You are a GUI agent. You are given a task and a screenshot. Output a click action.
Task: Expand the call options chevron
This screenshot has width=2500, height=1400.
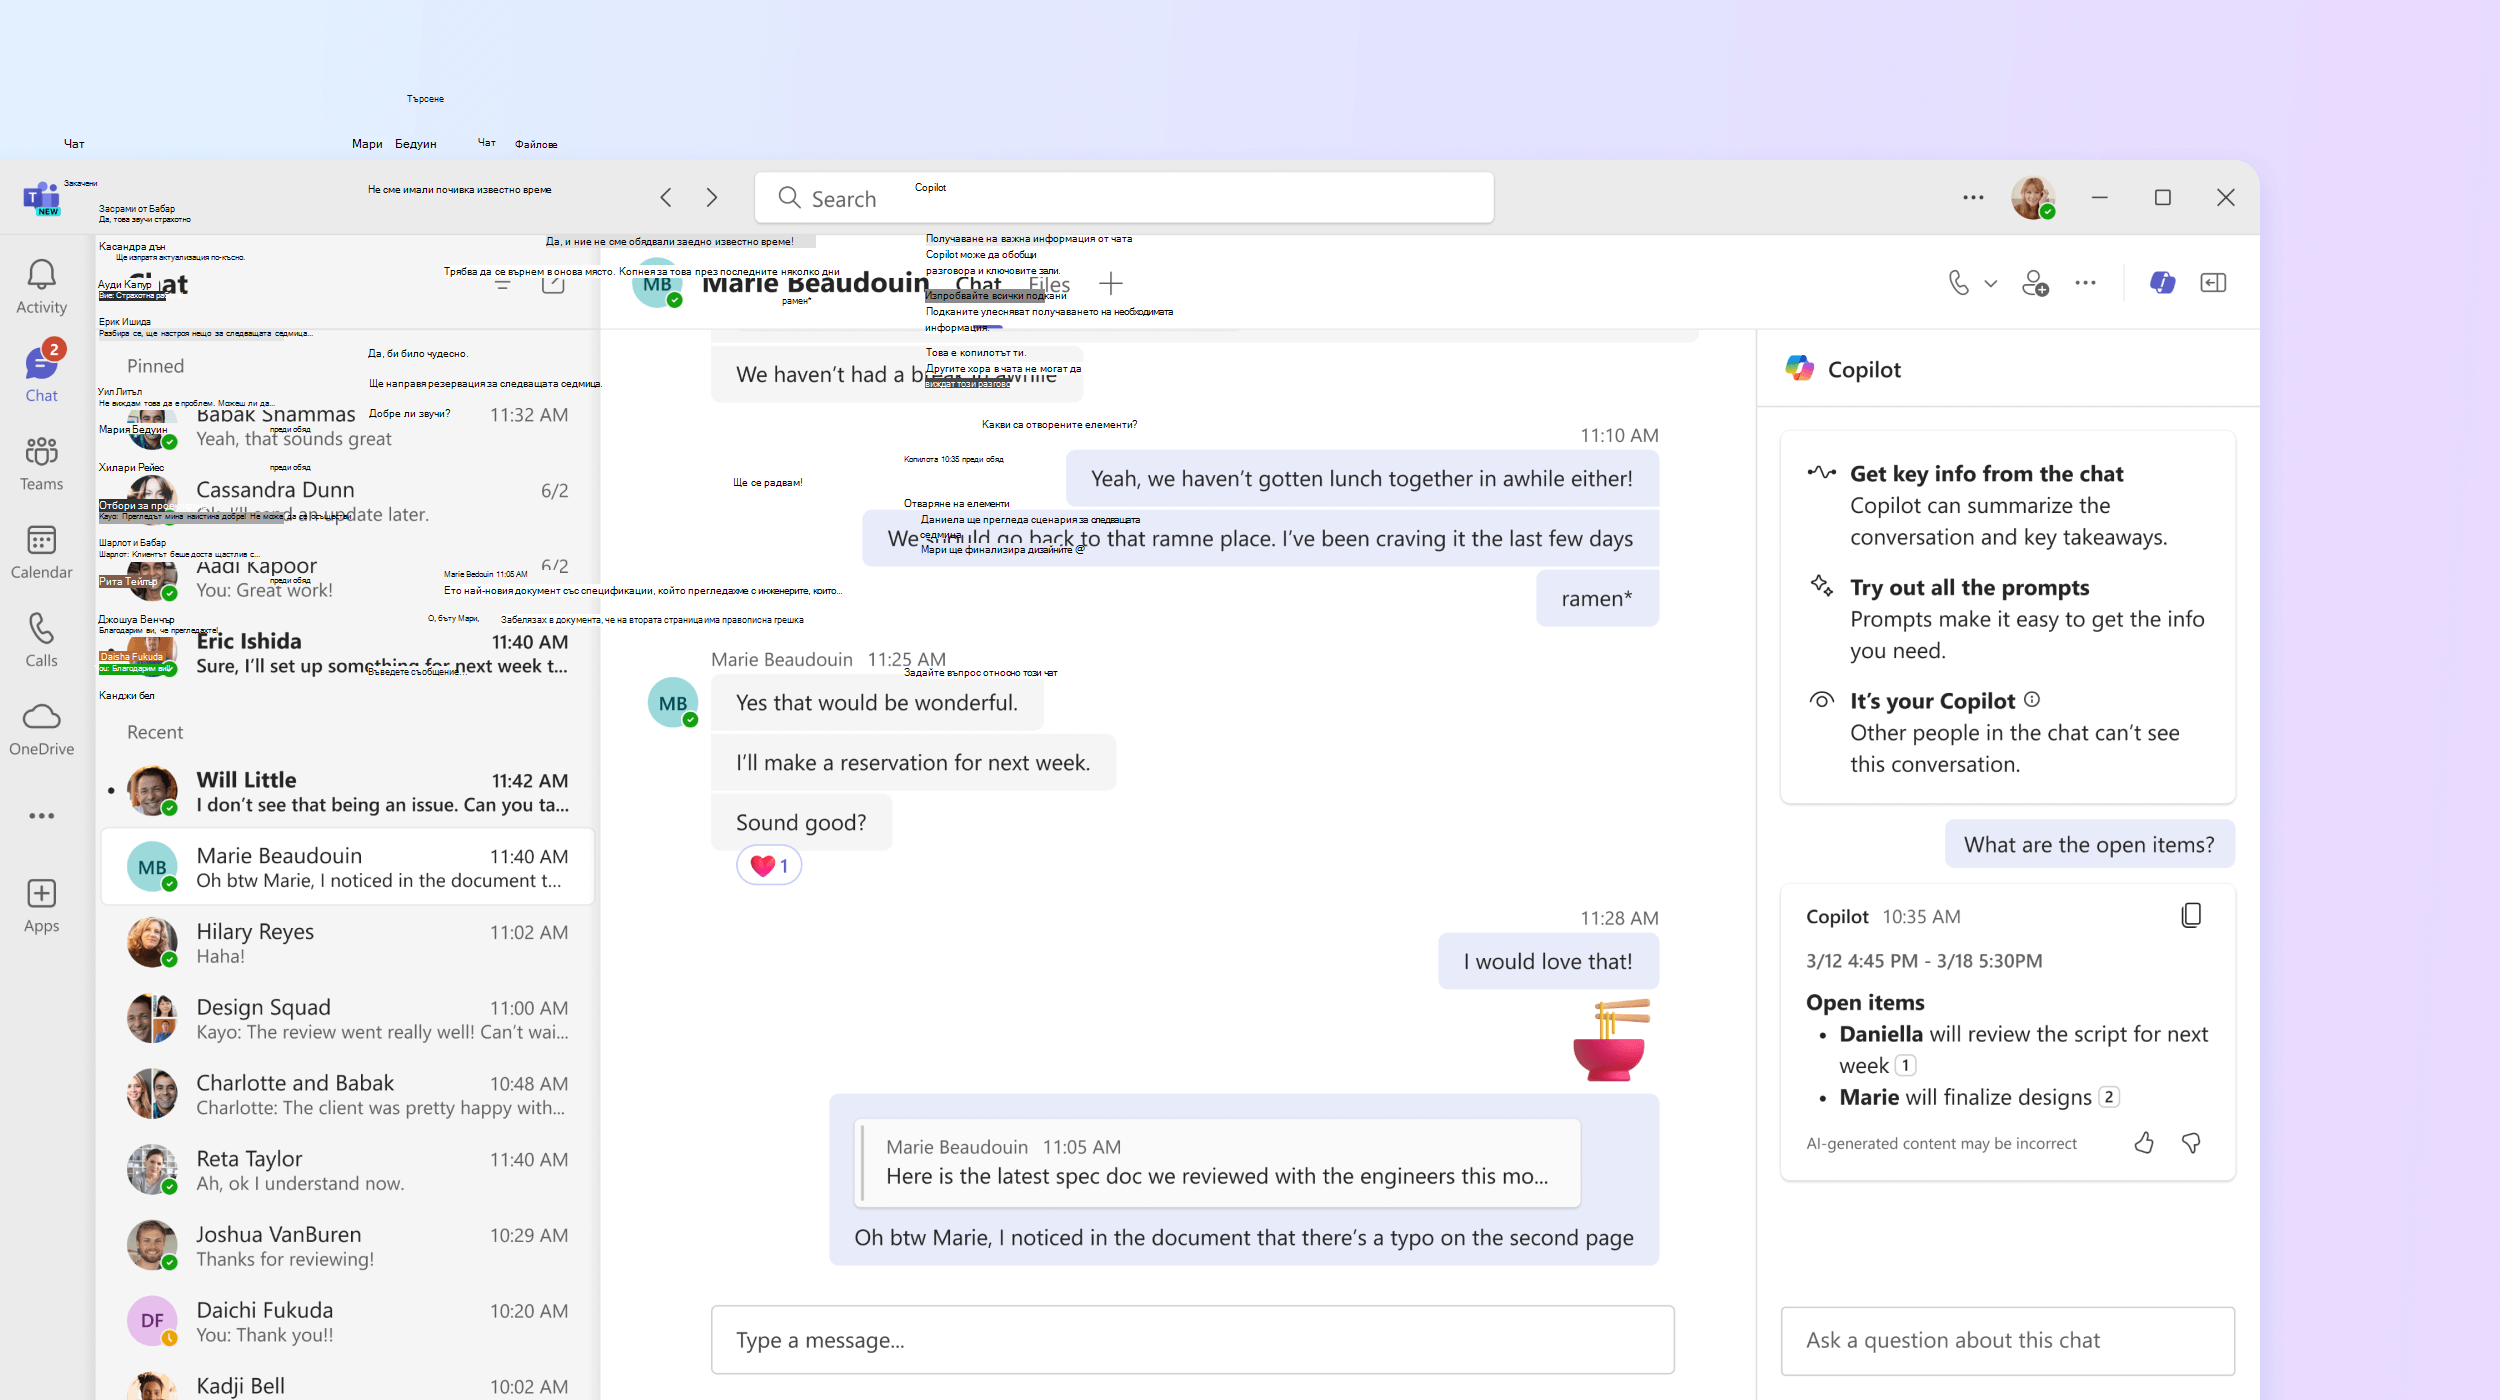[x=1991, y=283]
